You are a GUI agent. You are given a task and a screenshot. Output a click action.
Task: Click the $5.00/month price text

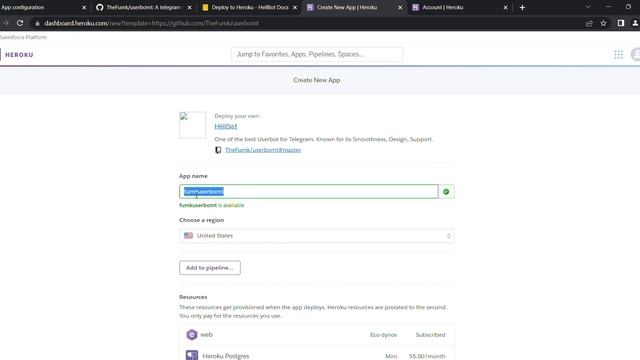[427, 356]
